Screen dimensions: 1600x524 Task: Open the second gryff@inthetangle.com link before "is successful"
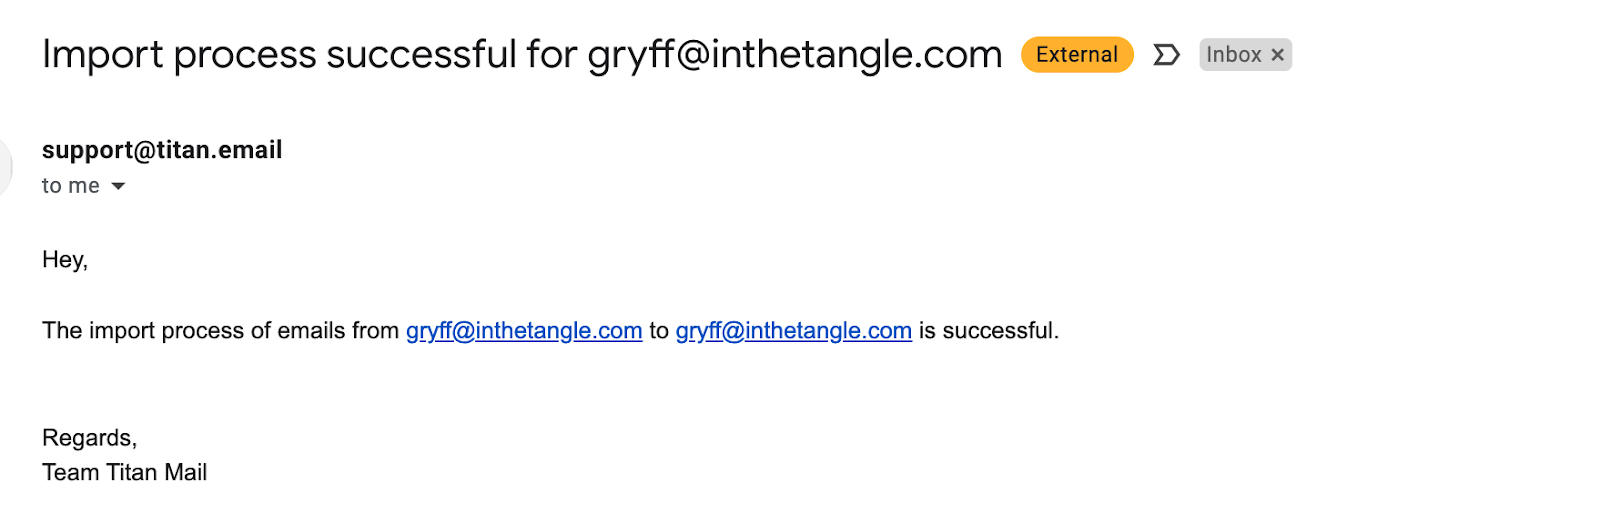(x=793, y=331)
